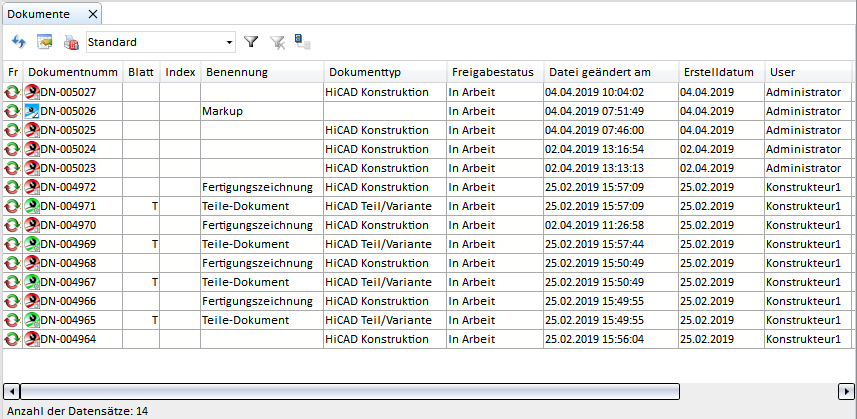The height and width of the screenshot is (419, 857).
Task: Click Administrator user in DN-005025 row
Action: coord(803,130)
